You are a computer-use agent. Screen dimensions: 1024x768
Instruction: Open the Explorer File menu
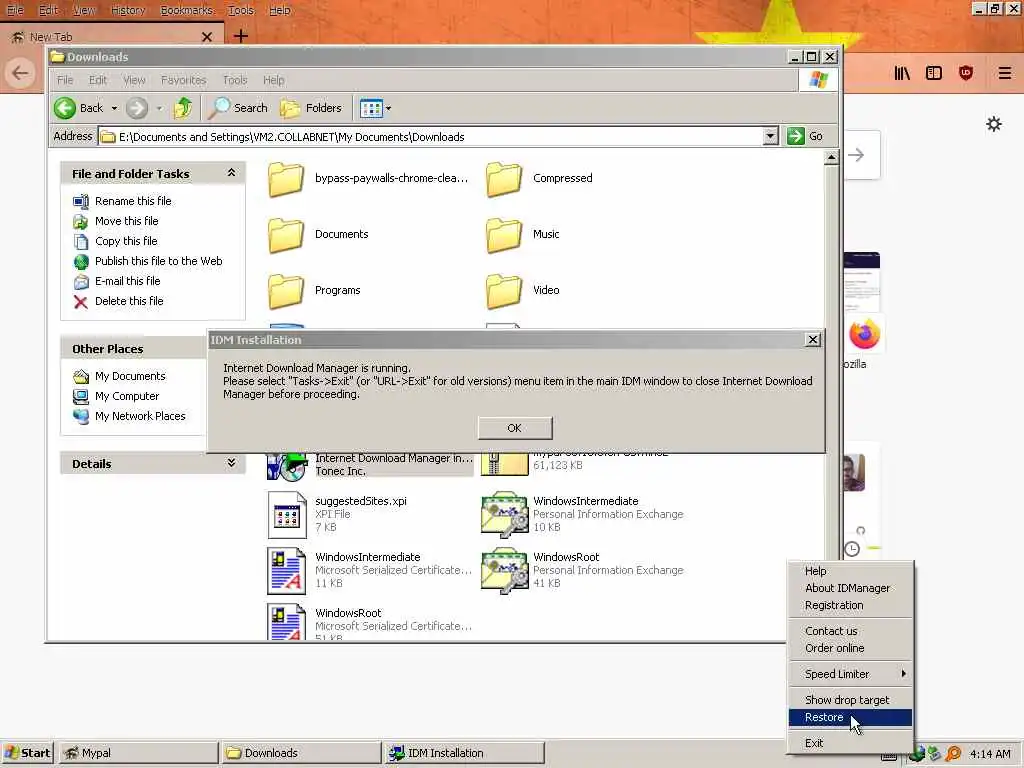click(x=65, y=80)
